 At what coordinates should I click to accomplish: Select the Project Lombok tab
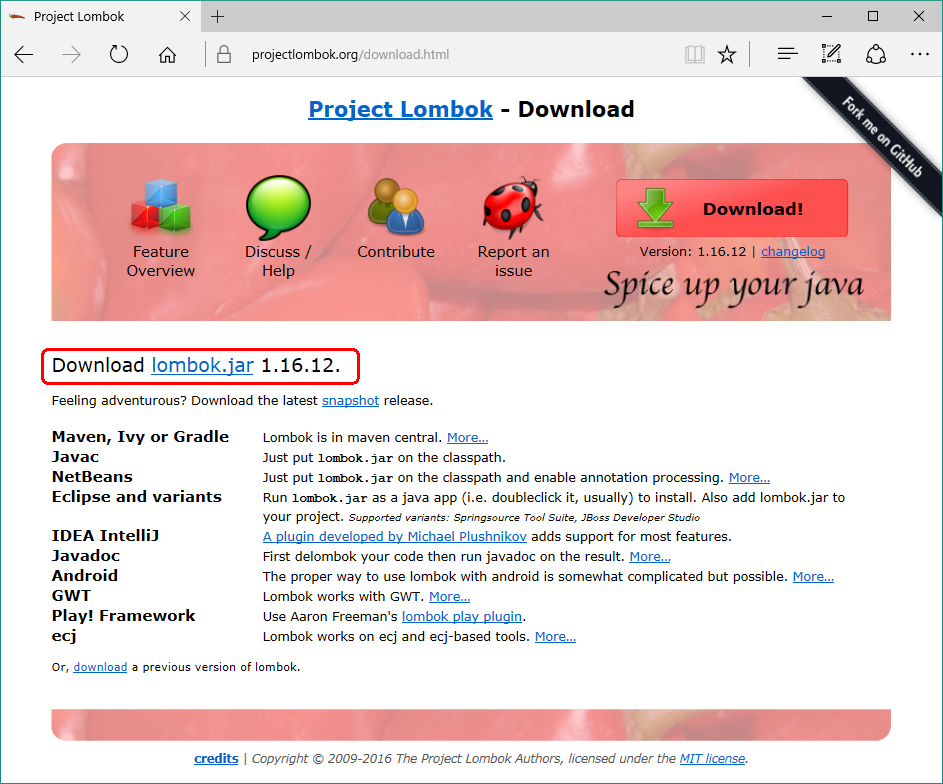(x=99, y=16)
